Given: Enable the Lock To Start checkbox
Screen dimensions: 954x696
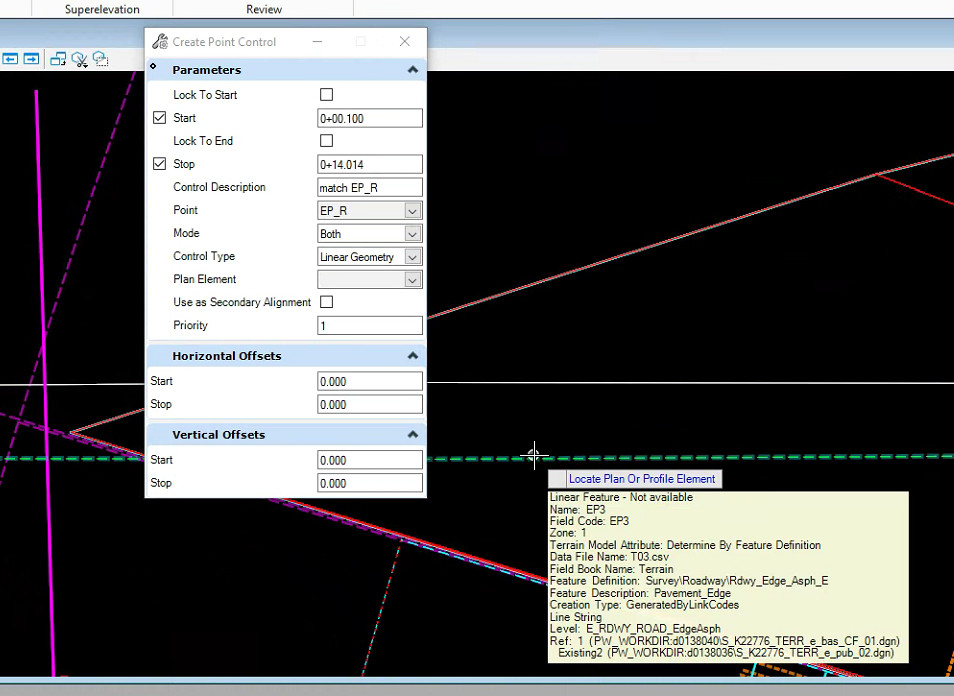Looking at the screenshot, I should click(326, 95).
